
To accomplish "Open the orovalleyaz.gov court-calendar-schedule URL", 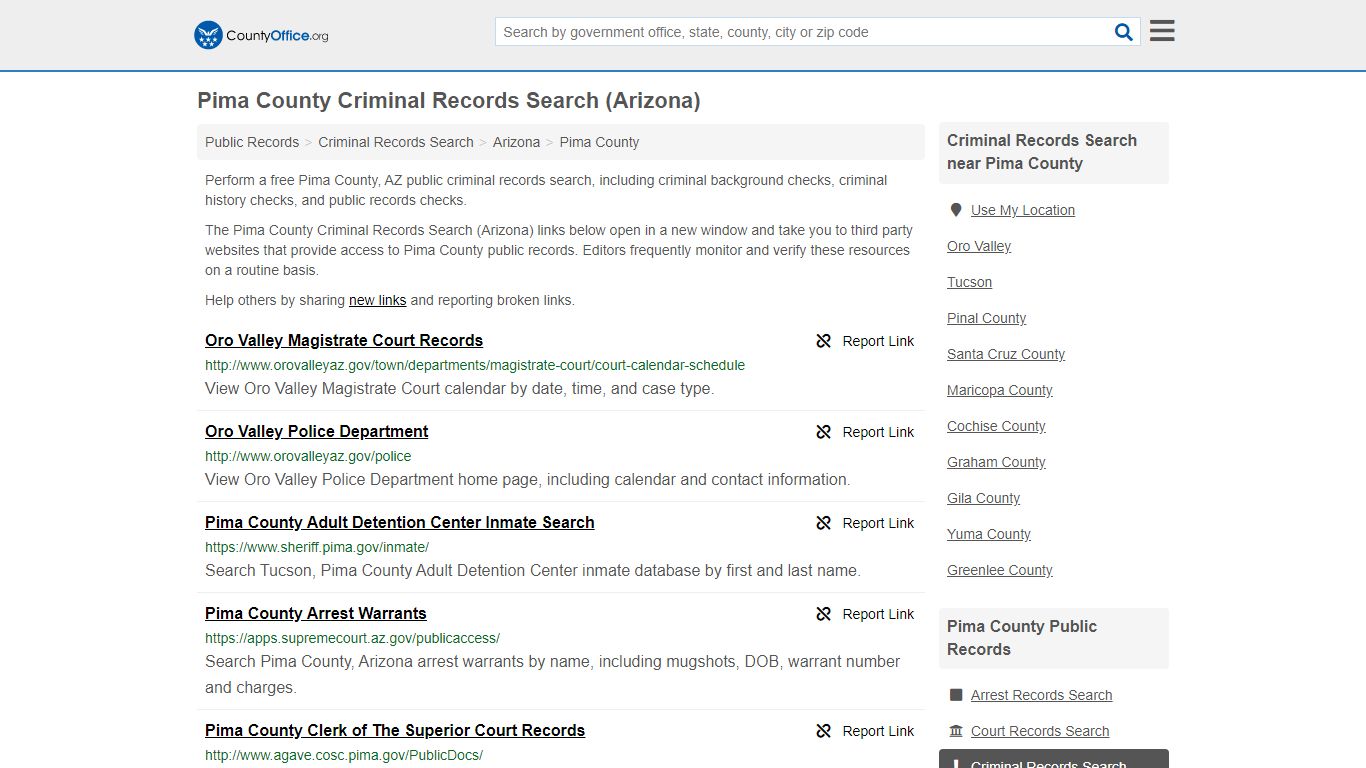I will (475, 365).
